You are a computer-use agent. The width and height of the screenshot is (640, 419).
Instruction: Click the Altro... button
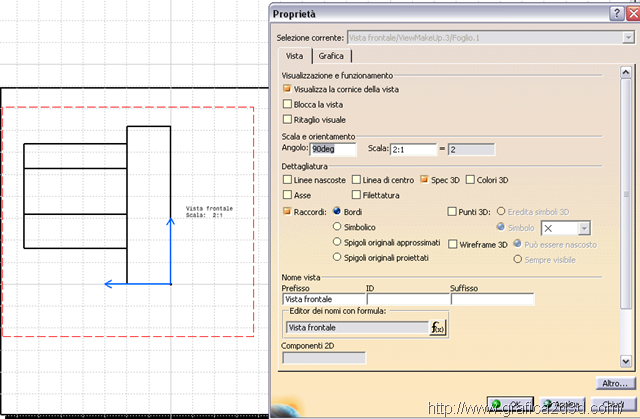614,383
